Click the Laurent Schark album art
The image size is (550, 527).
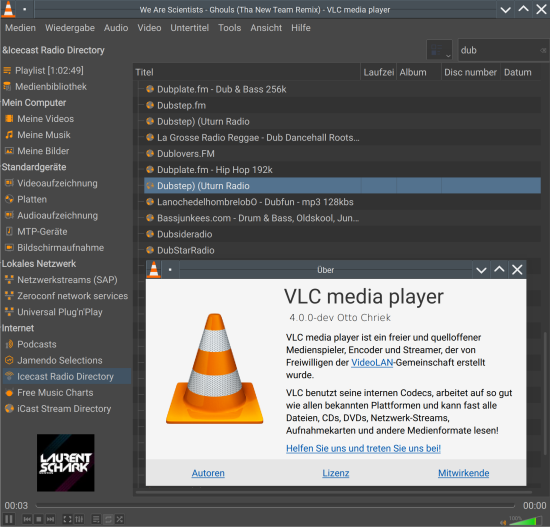coord(66,463)
